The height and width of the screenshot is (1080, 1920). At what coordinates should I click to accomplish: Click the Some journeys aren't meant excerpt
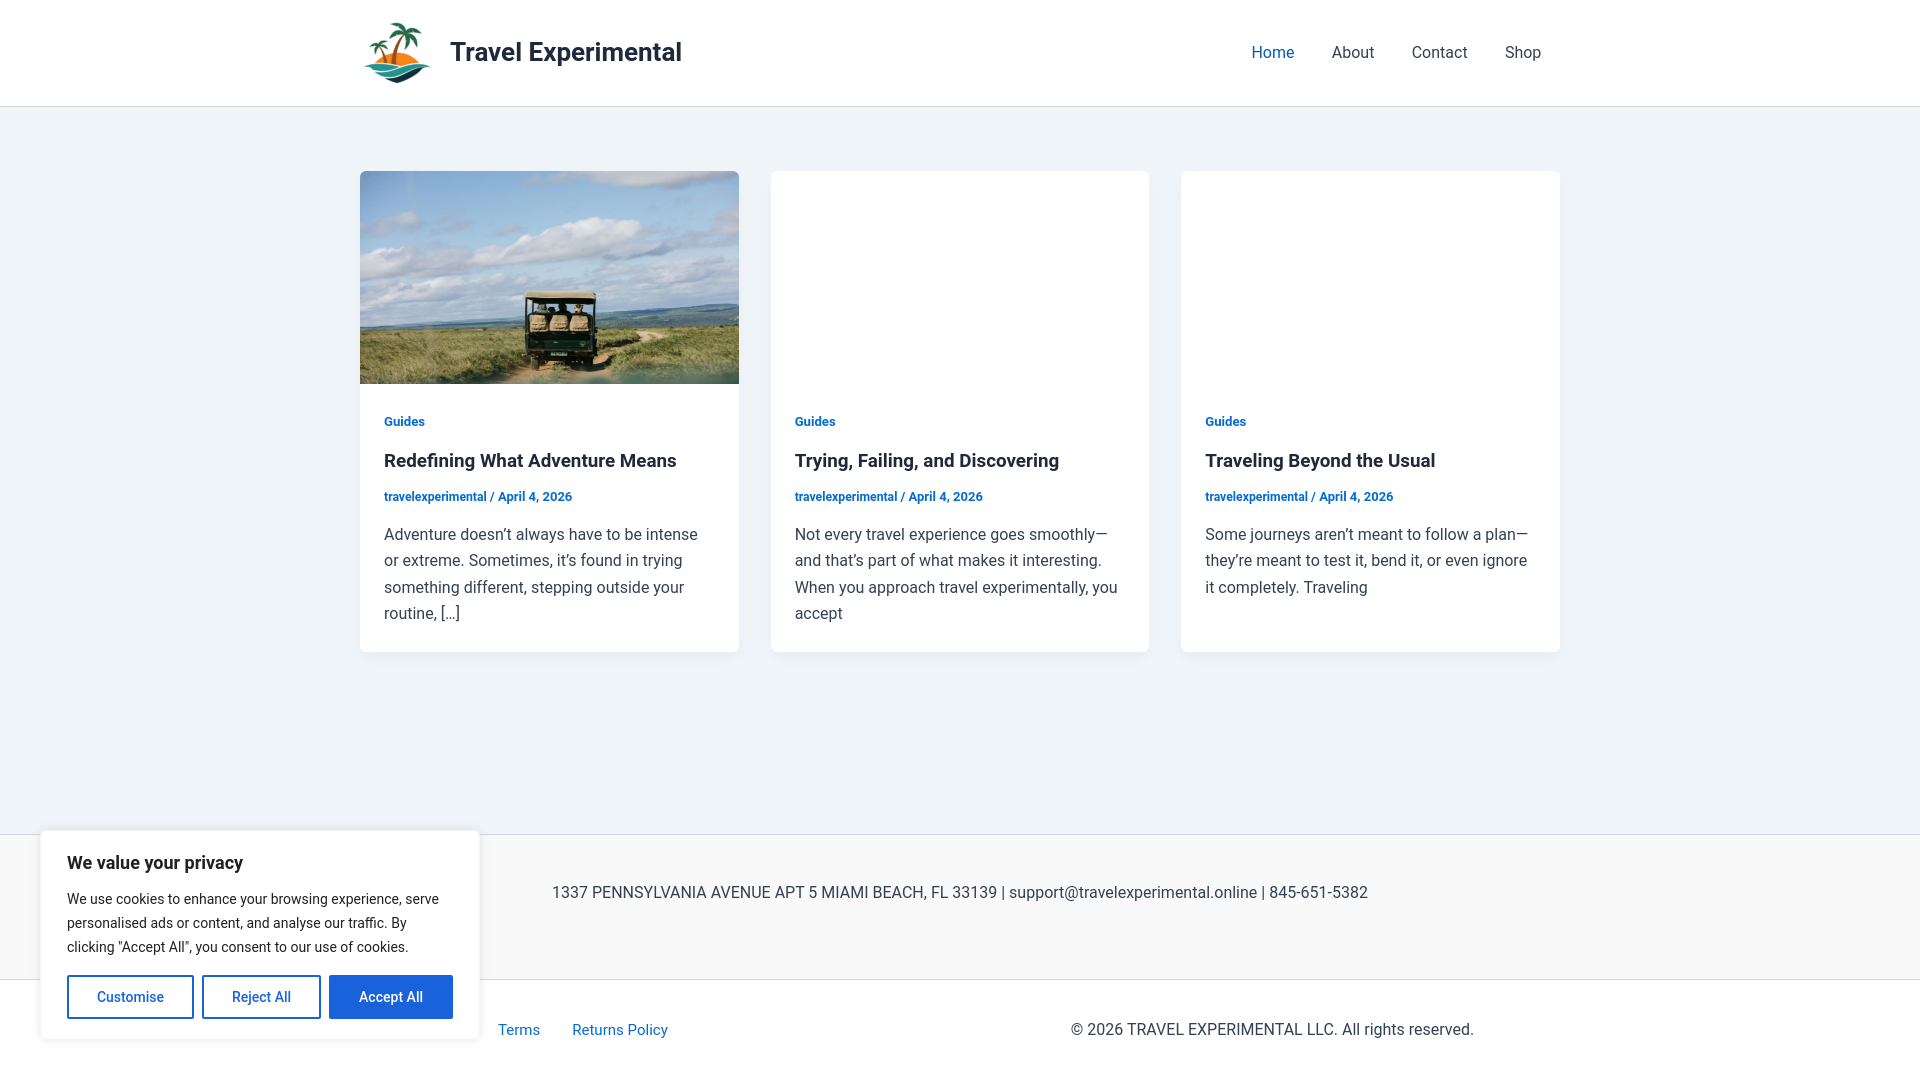1366,561
